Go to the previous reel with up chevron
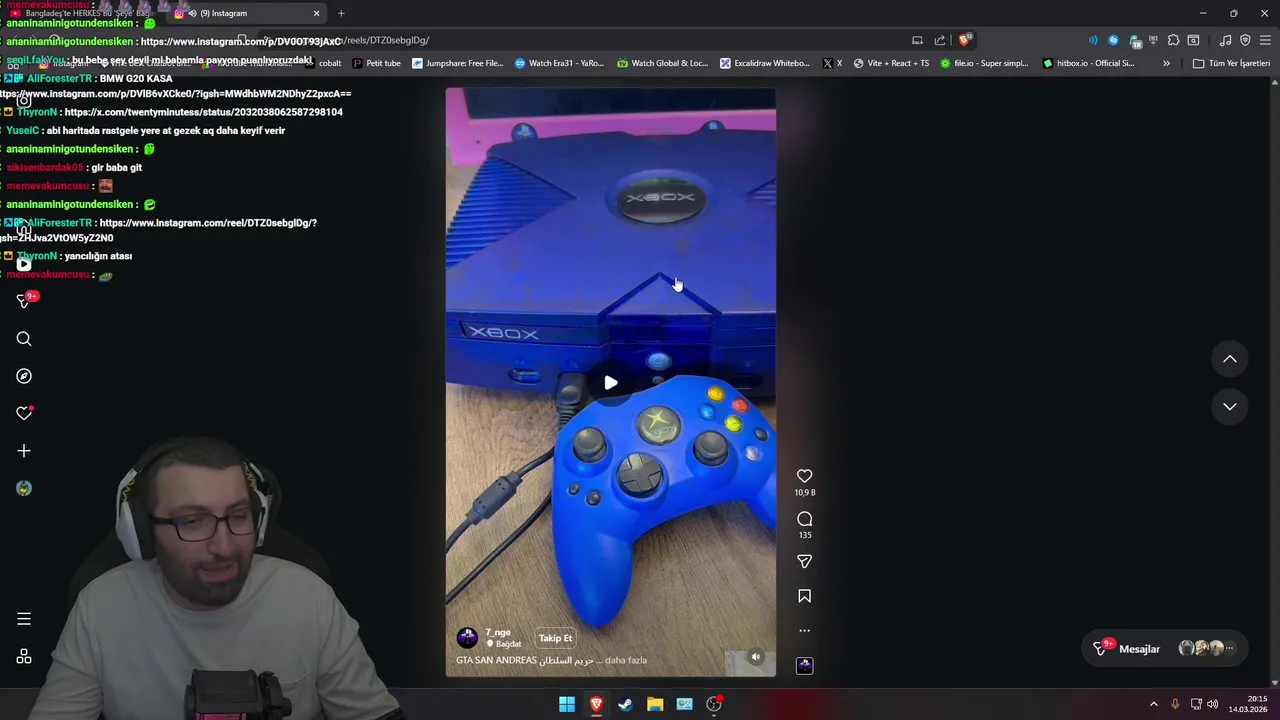This screenshot has height=720, width=1280. [1230, 359]
